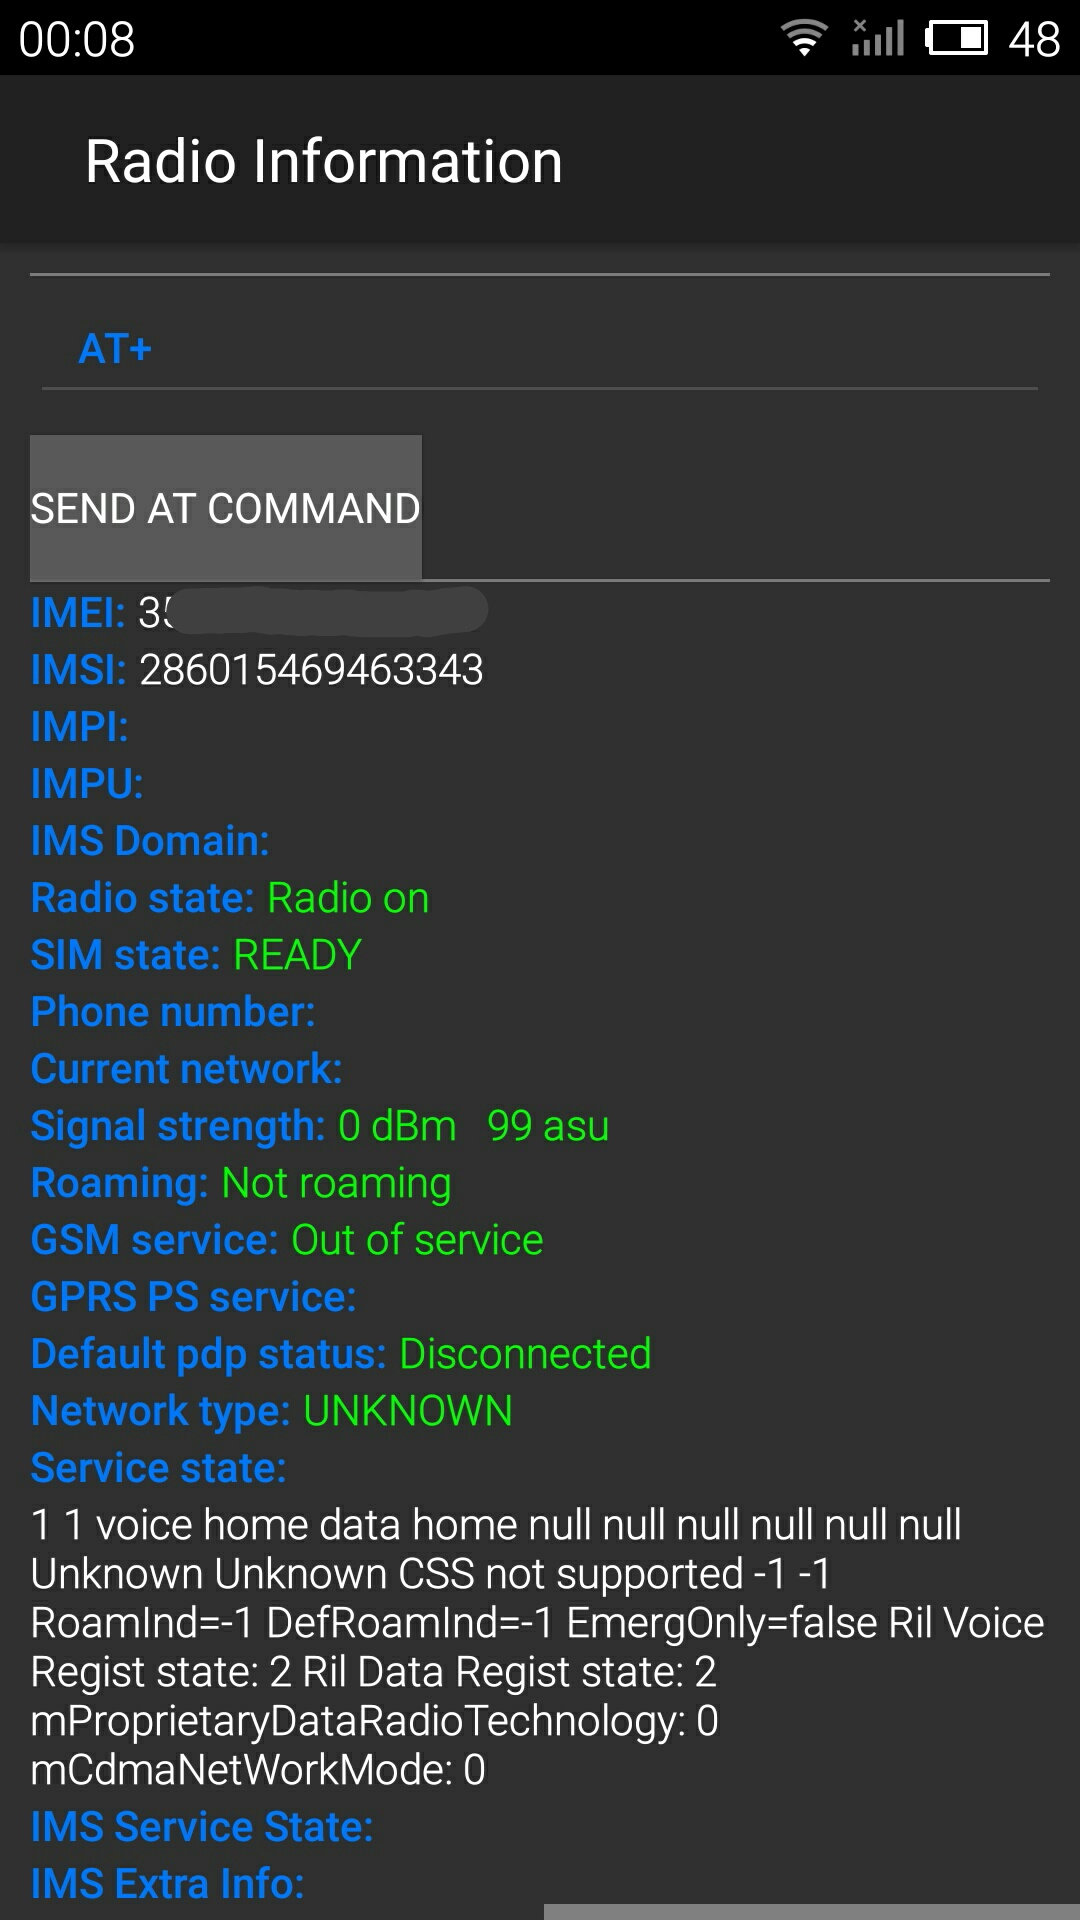Tap the battery indicator icon

coord(957,38)
